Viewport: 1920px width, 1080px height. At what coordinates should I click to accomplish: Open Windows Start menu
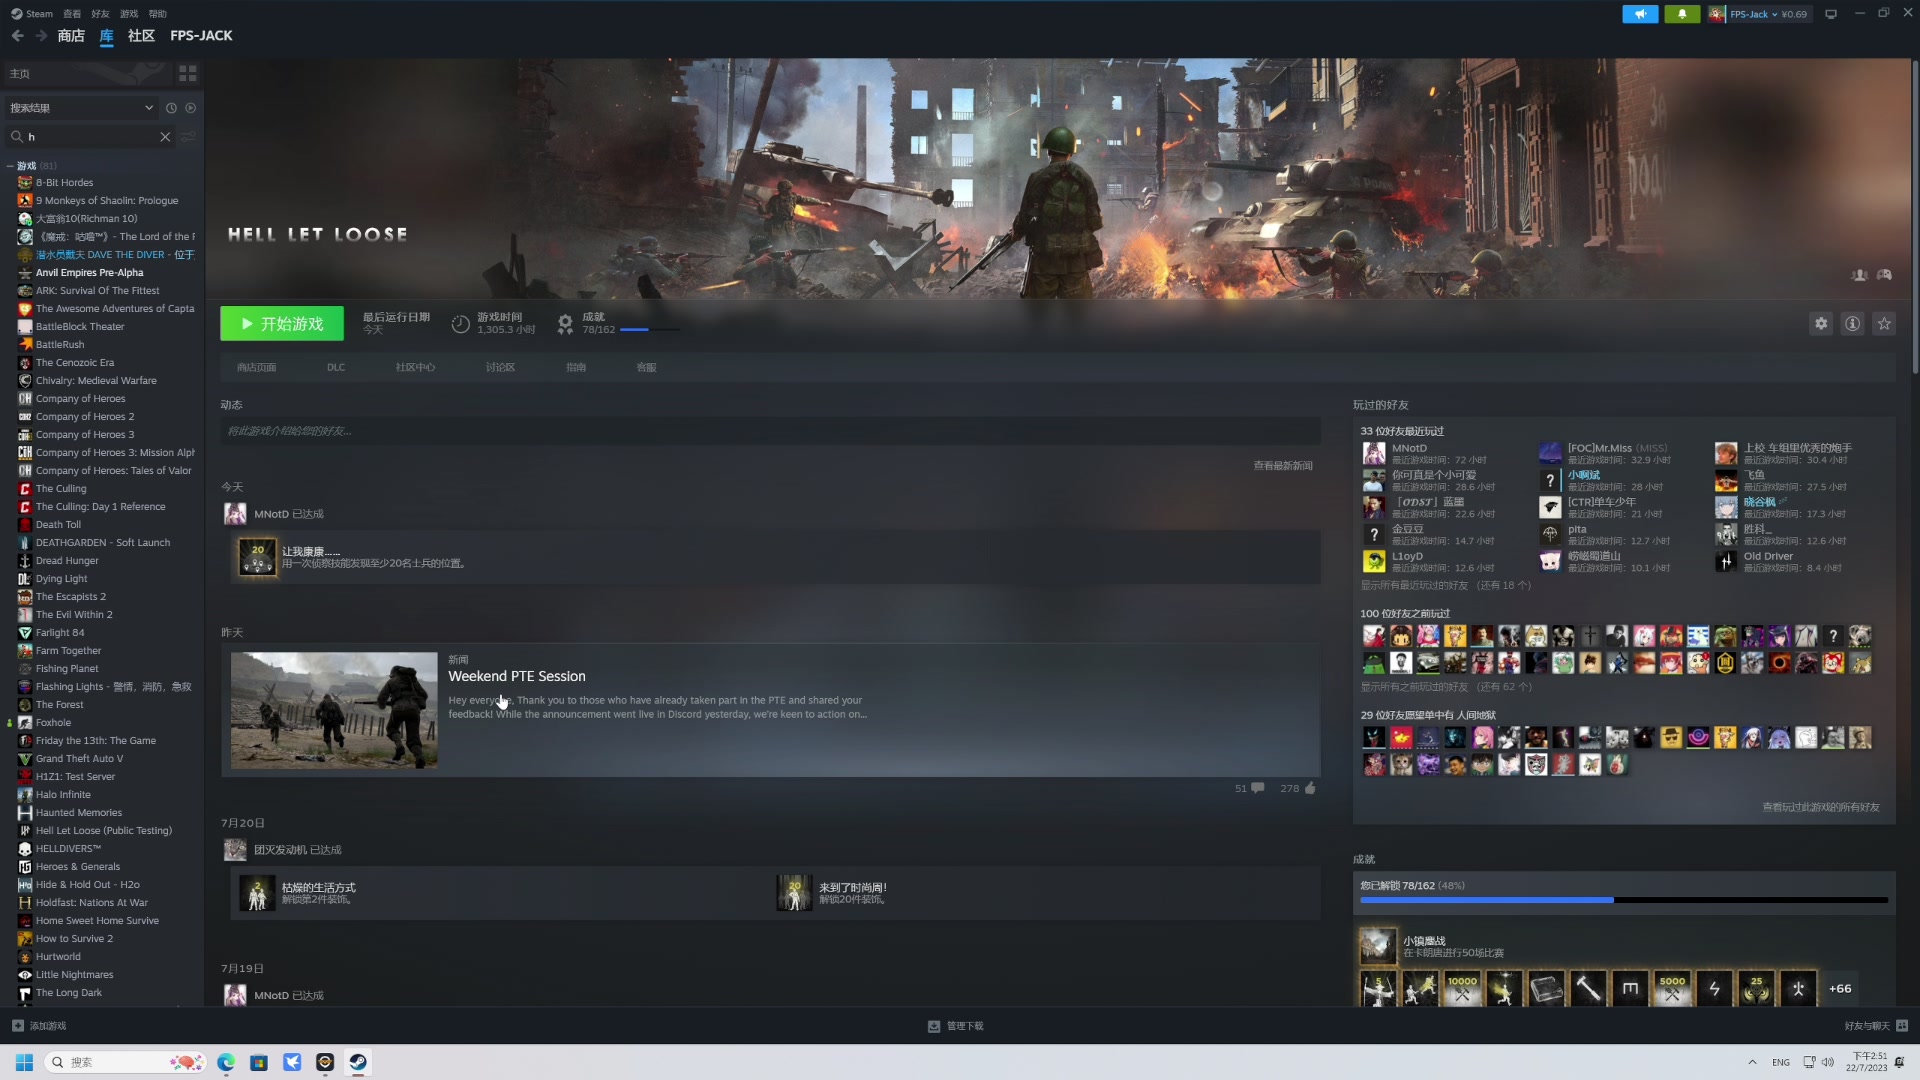click(x=24, y=1062)
